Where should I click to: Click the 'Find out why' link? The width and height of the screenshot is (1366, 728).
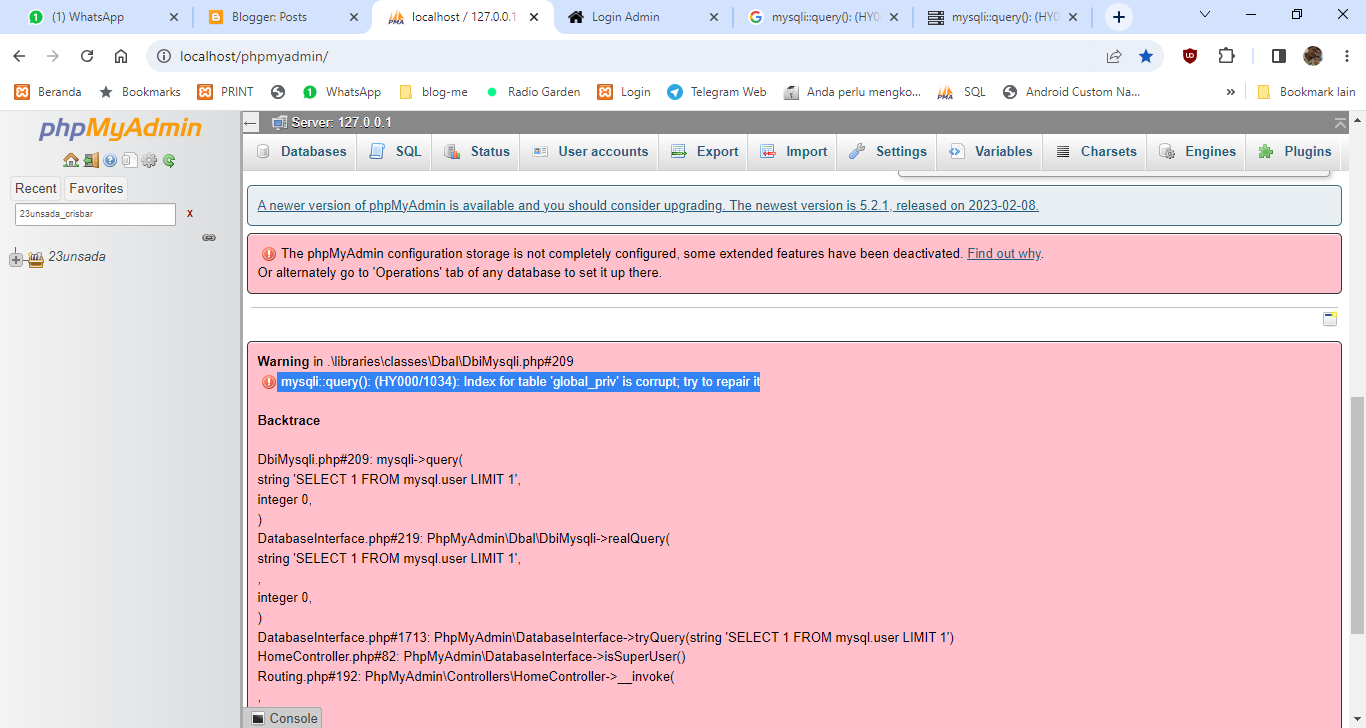(1003, 254)
